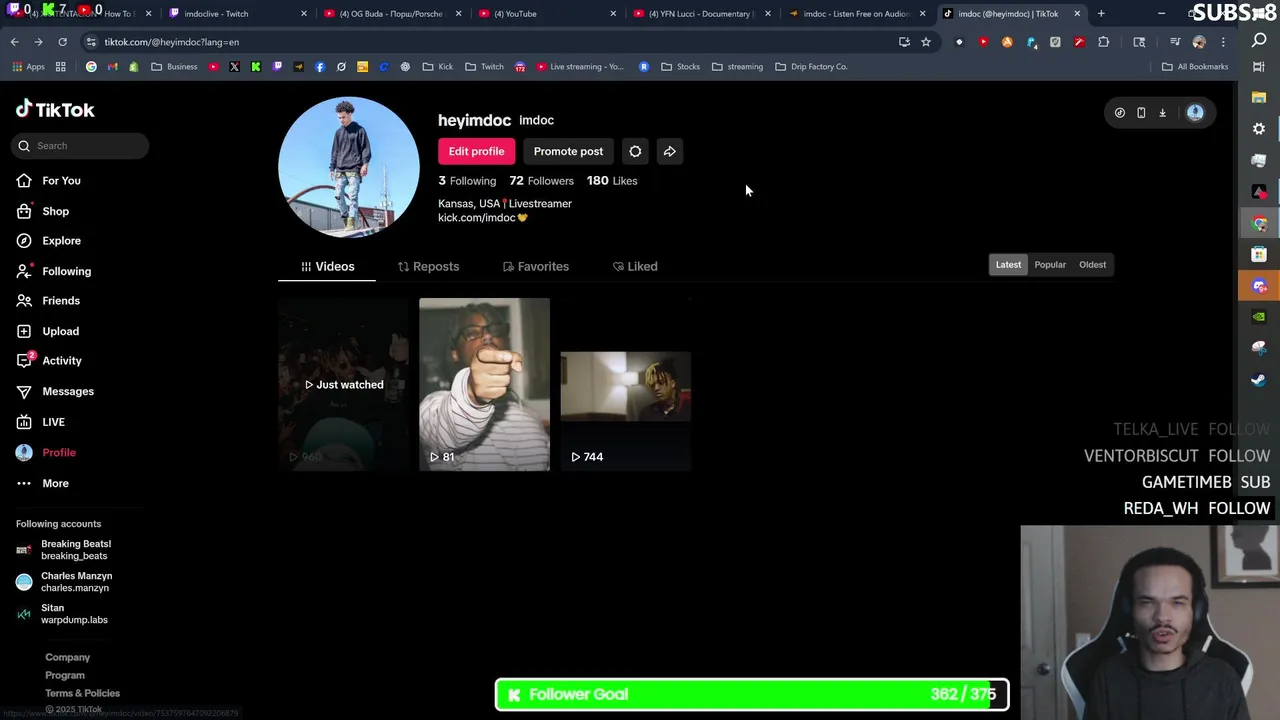
Task: Open the Drip Factory Co. bookmarks folder
Action: 811,67
